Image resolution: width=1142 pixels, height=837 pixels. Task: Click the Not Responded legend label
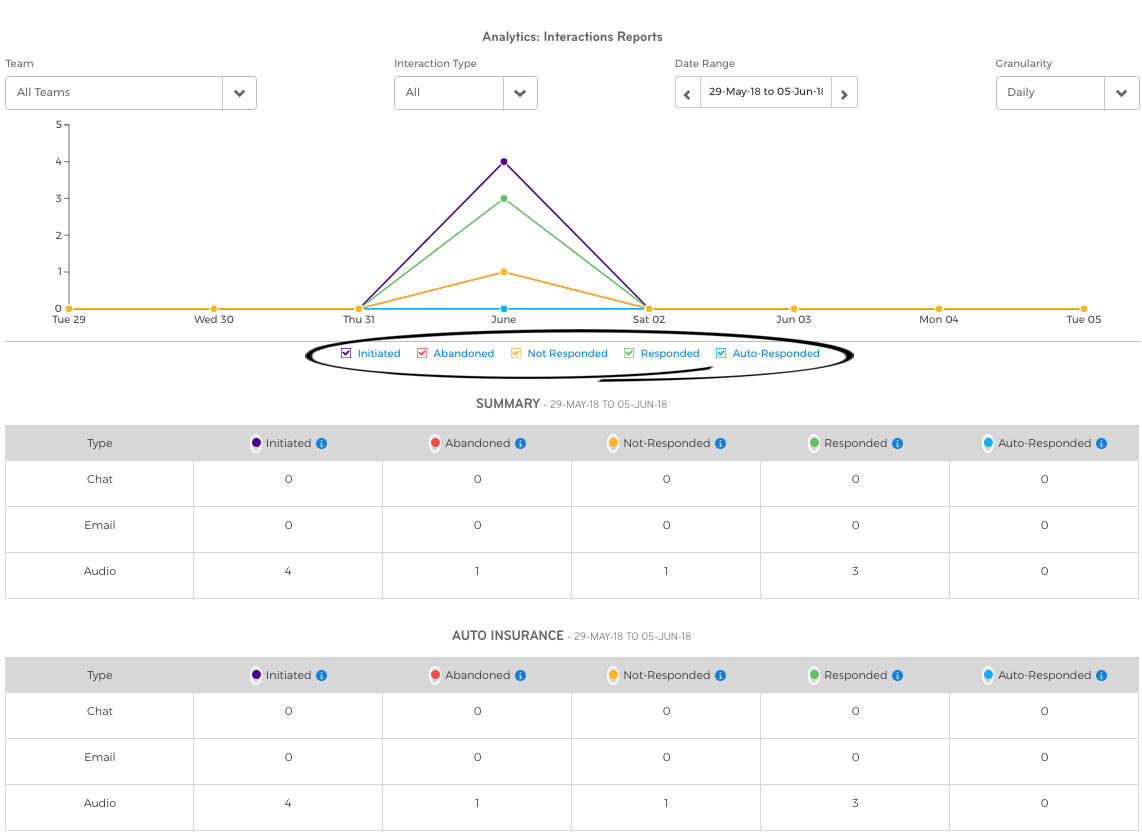point(567,354)
